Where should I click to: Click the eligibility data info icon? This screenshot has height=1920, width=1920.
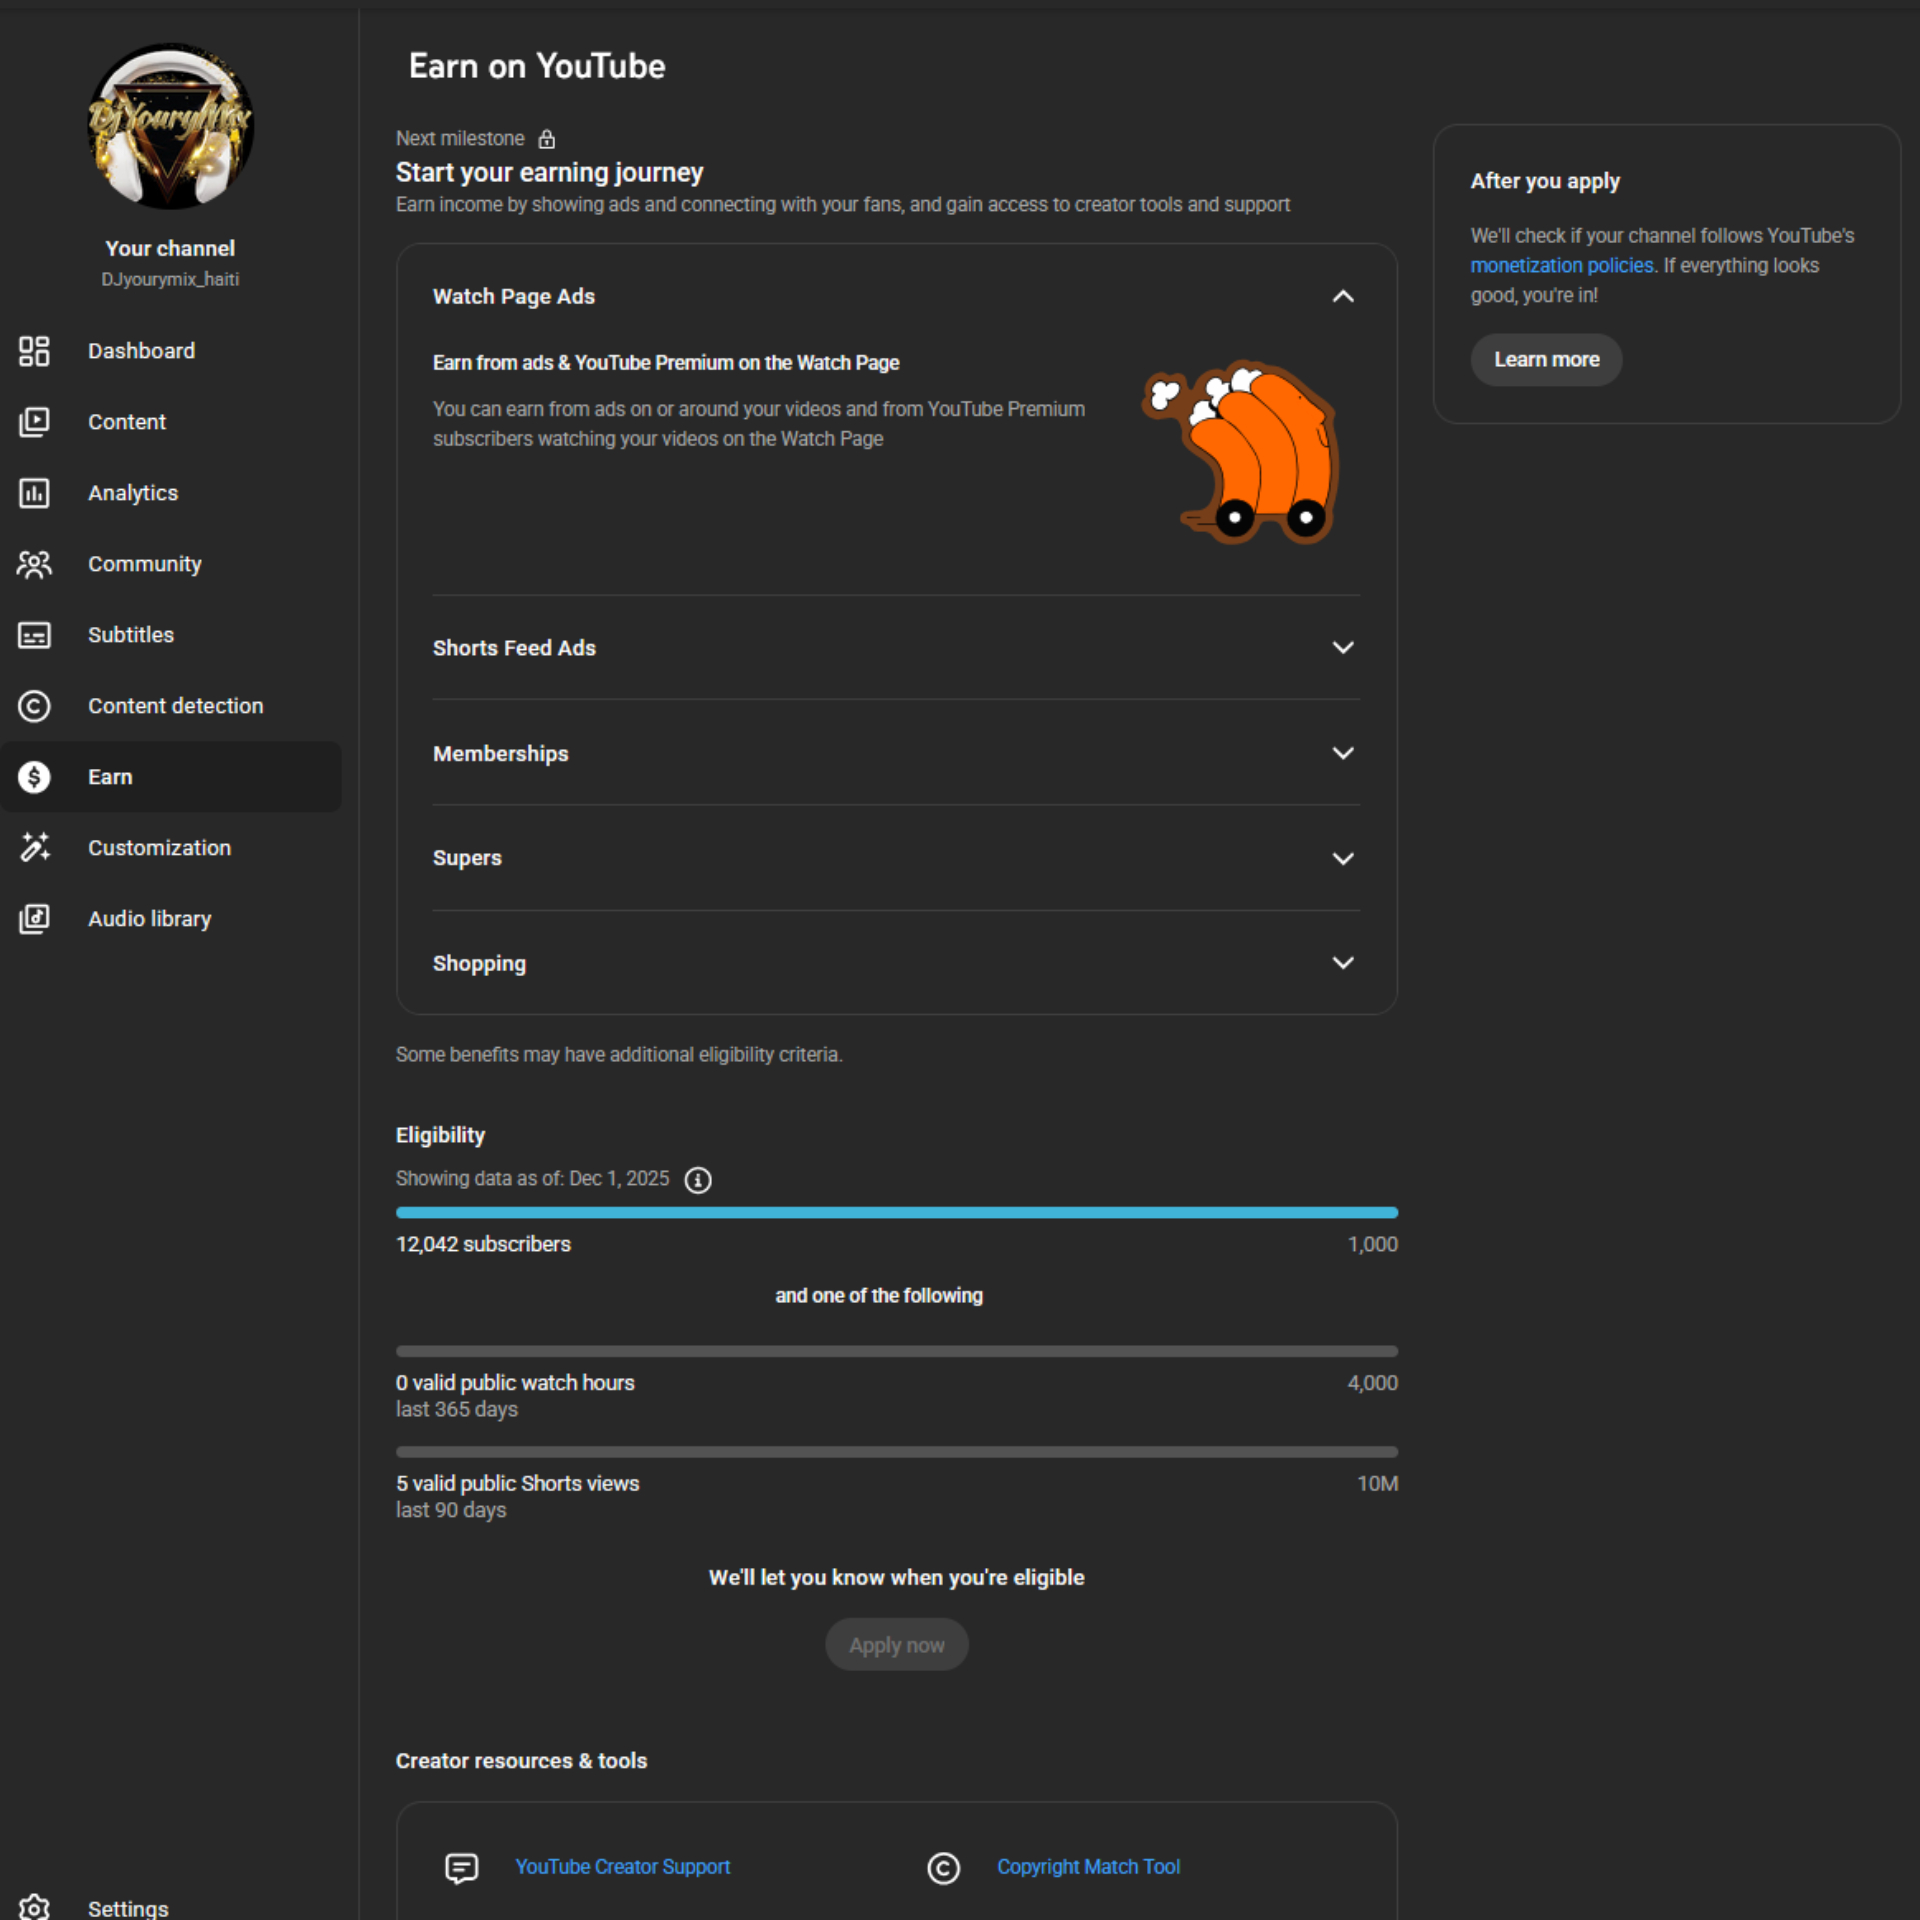point(698,1180)
